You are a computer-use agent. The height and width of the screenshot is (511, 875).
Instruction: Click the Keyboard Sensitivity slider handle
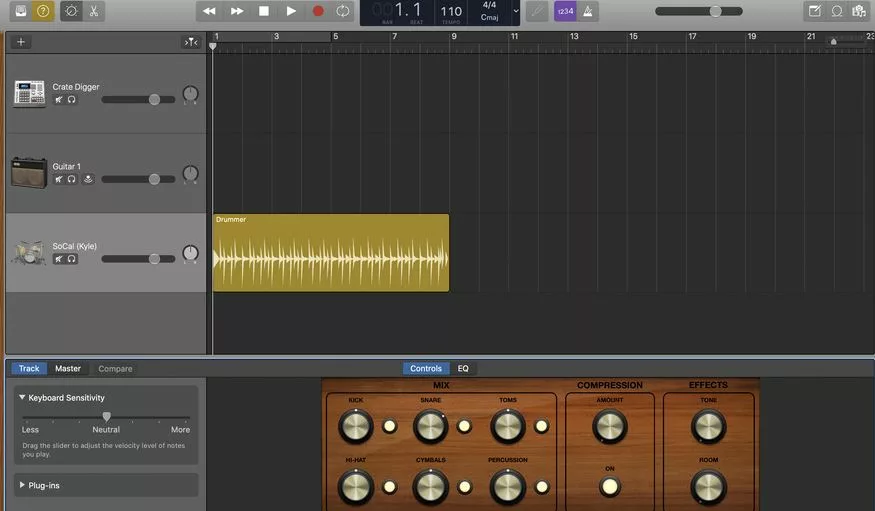coord(106,417)
